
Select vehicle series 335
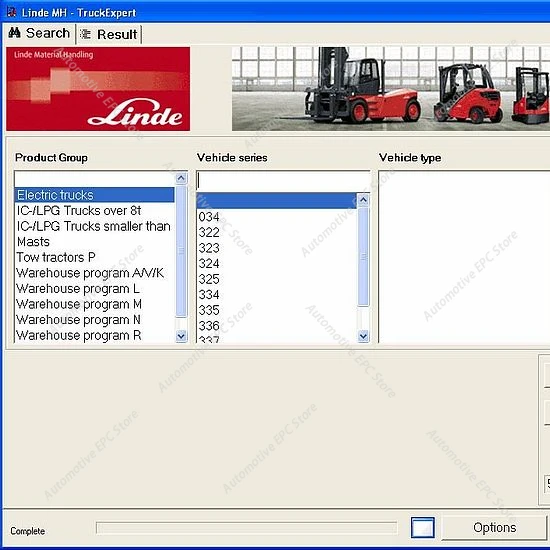pyautogui.click(x=277, y=310)
